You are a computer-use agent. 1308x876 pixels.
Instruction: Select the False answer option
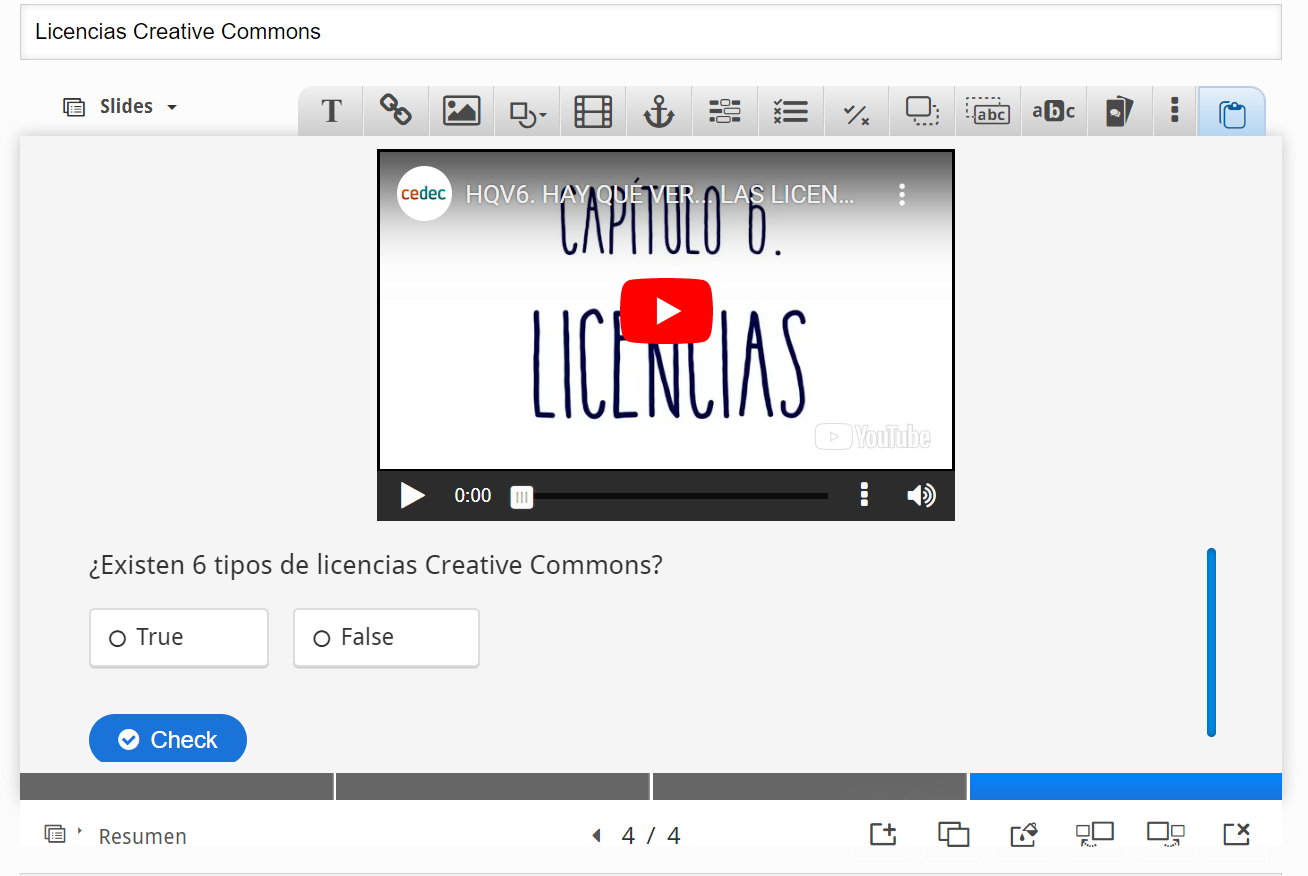pos(386,638)
